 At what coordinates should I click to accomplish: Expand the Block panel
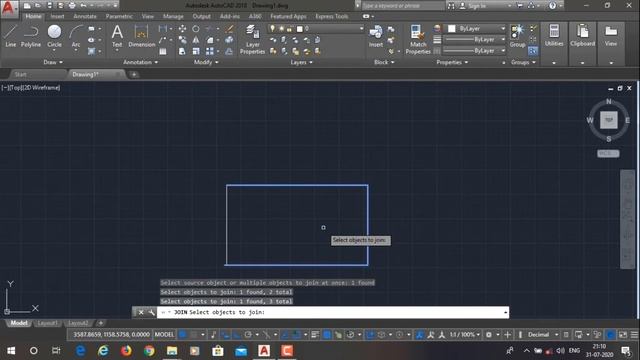coord(384,62)
